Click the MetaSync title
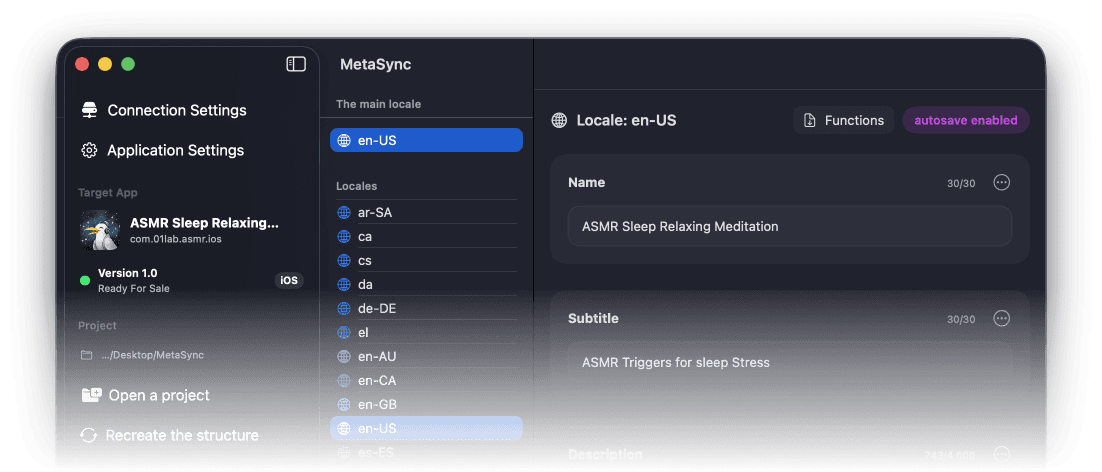Image resolution: width=1102 pixels, height=472 pixels. [x=375, y=65]
